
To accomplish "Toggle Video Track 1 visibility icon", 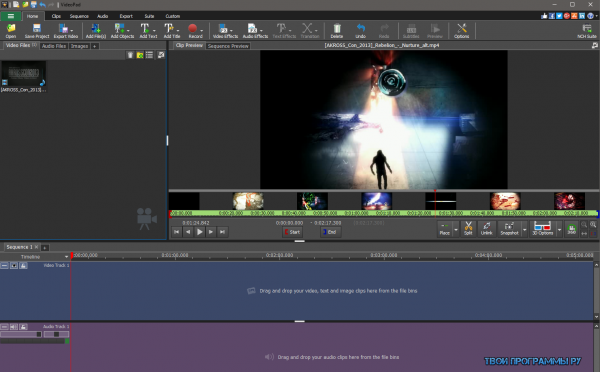I will tap(14, 265).
